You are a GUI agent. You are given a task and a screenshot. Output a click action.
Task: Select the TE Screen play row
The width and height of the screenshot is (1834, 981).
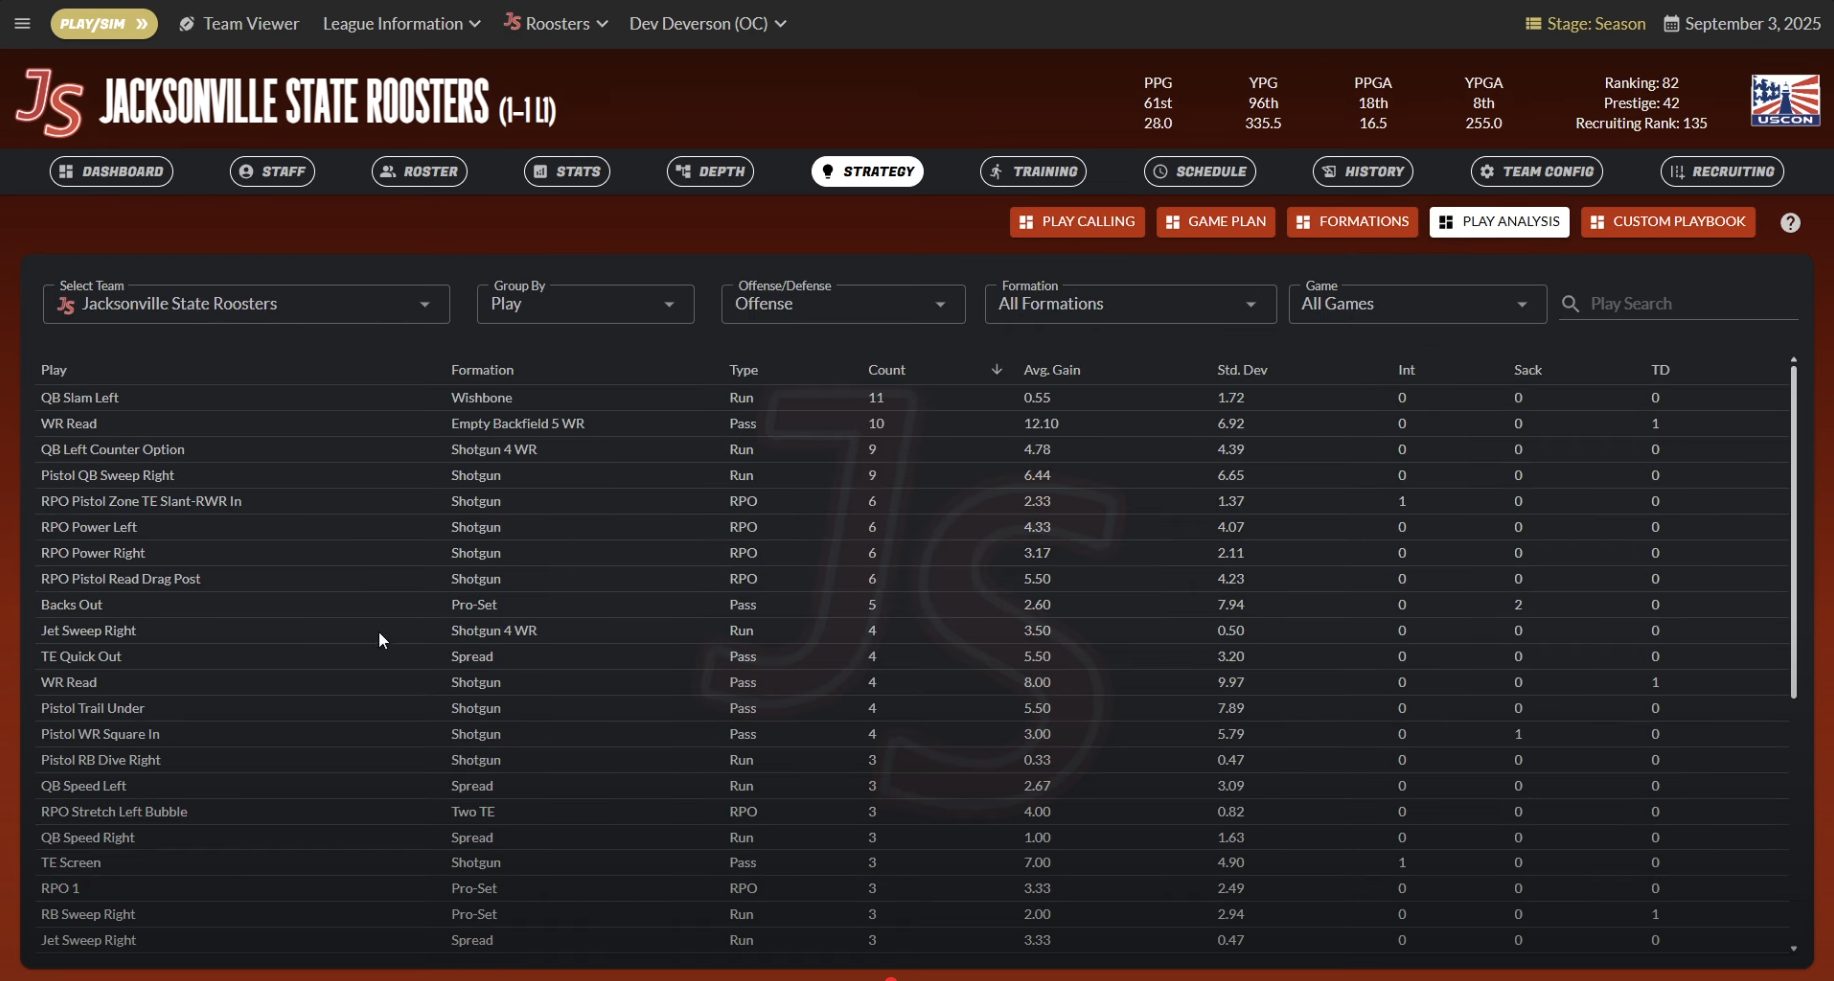click(x=914, y=863)
